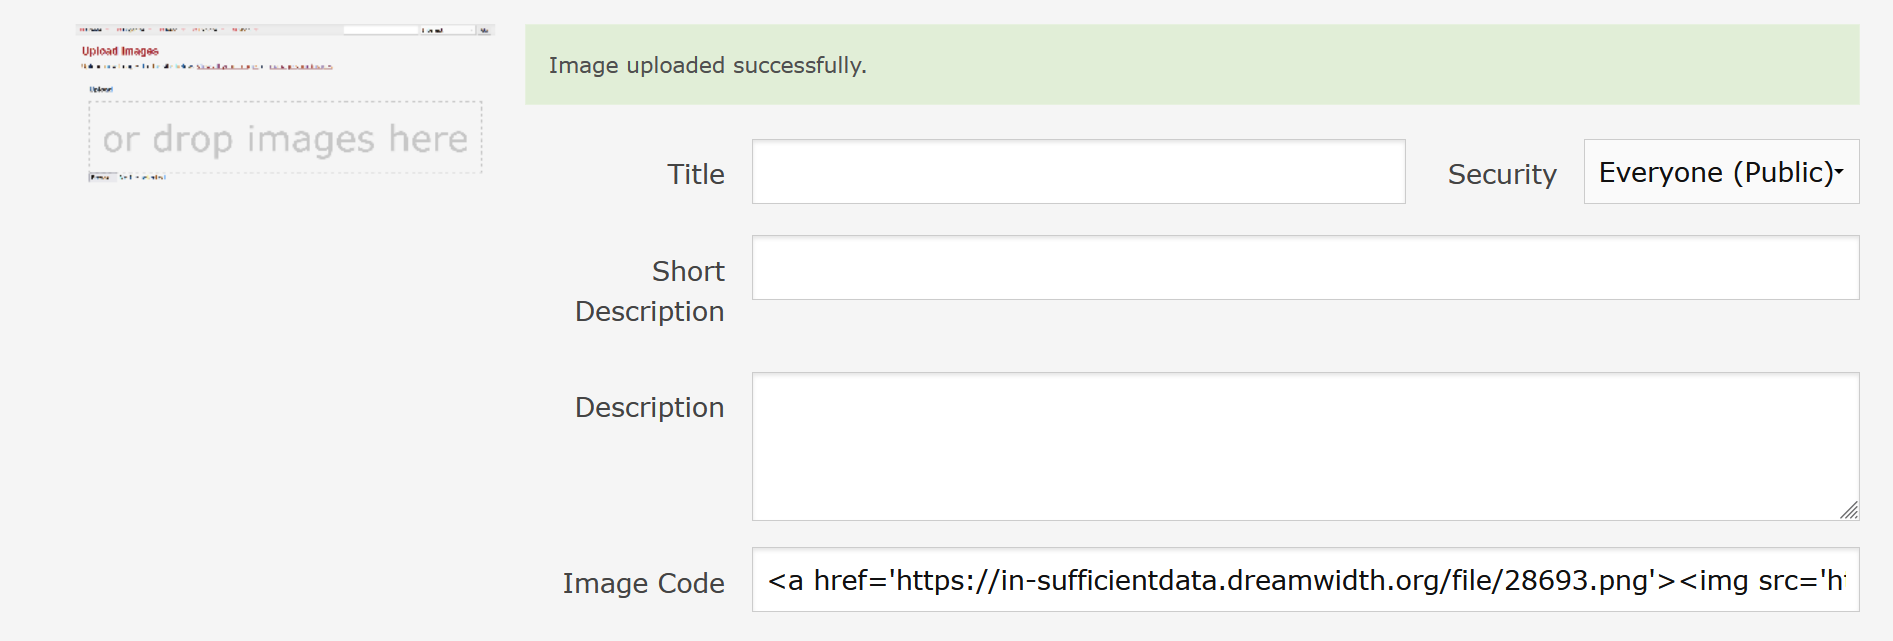The image size is (1893, 641).
Task: Open the Security dropdown showing Everyone (Public)
Action: click(1721, 172)
